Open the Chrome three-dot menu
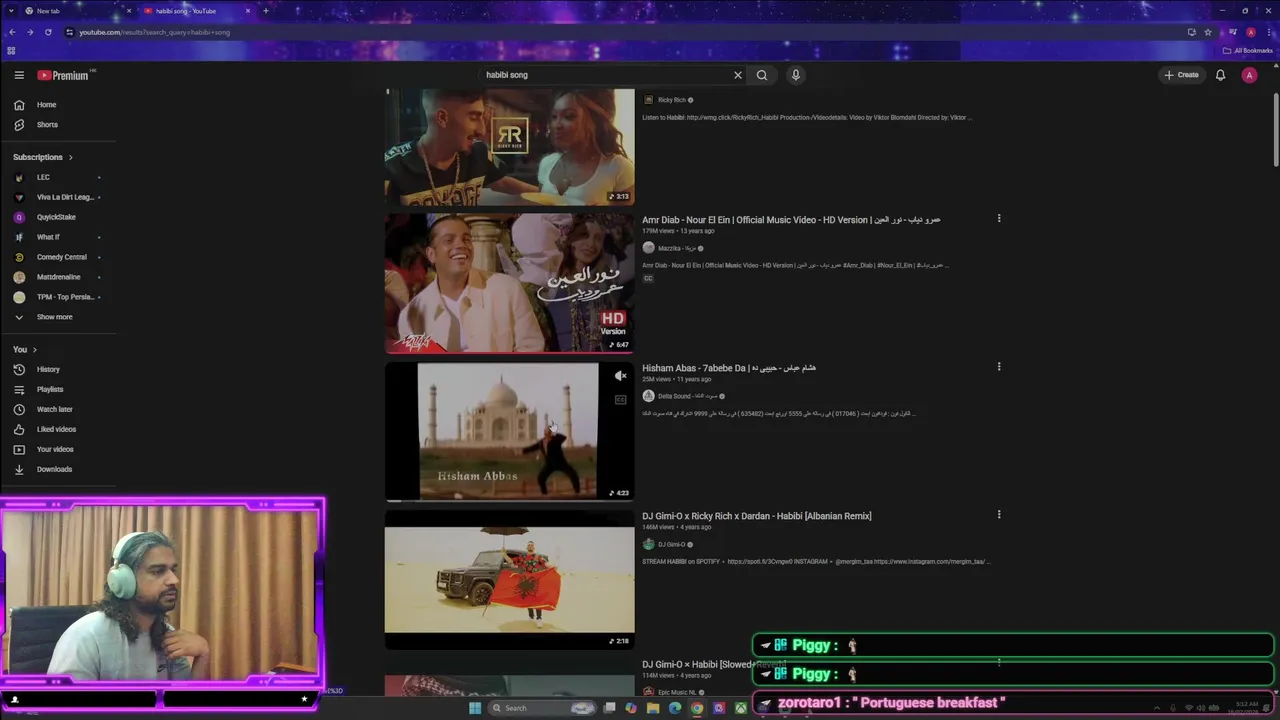This screenshot has height=720, width=1280. click(1267, 32)
